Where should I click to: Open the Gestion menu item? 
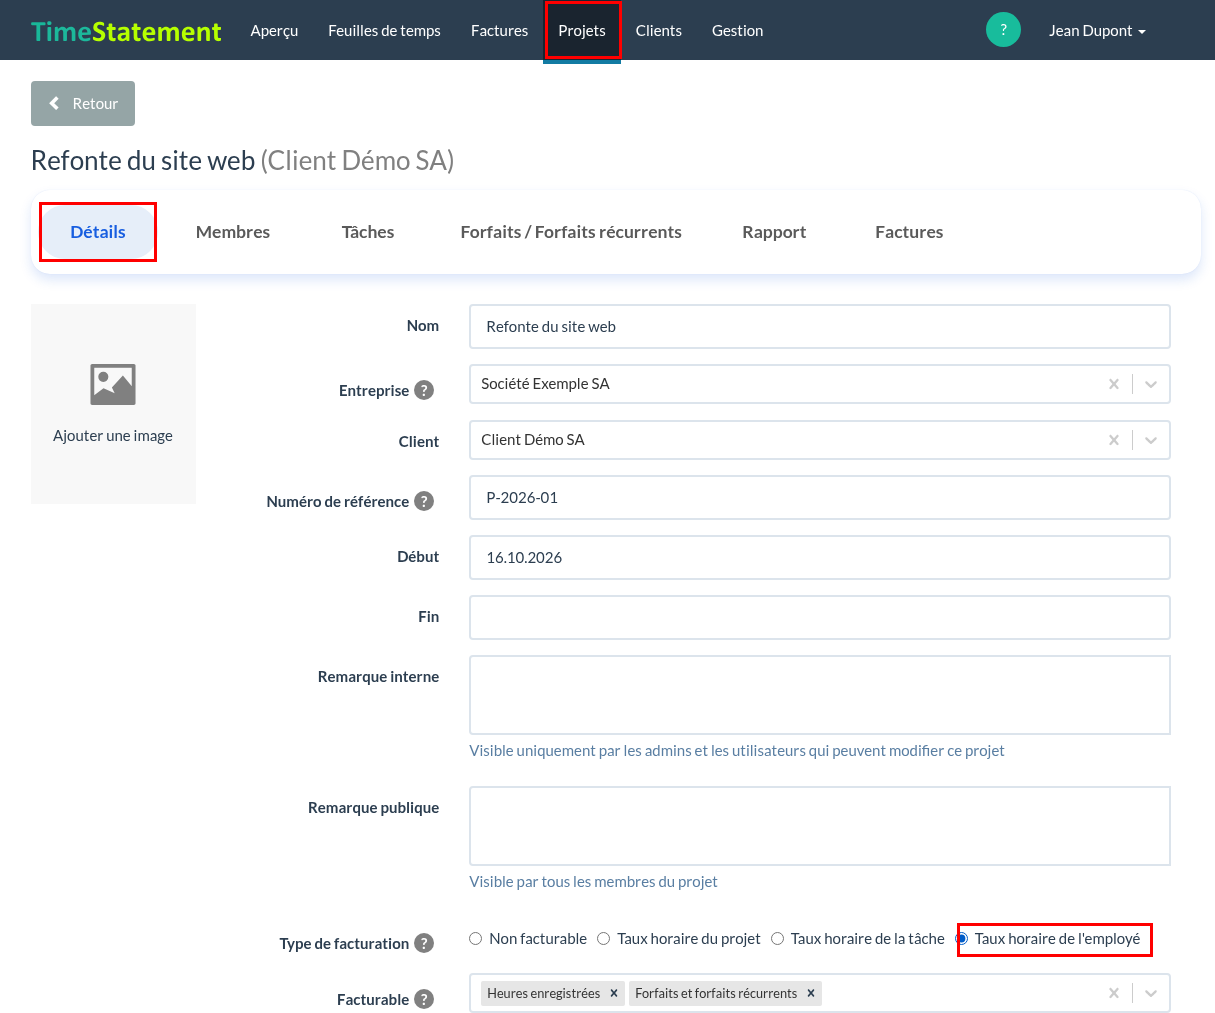[x=738, y=31]
